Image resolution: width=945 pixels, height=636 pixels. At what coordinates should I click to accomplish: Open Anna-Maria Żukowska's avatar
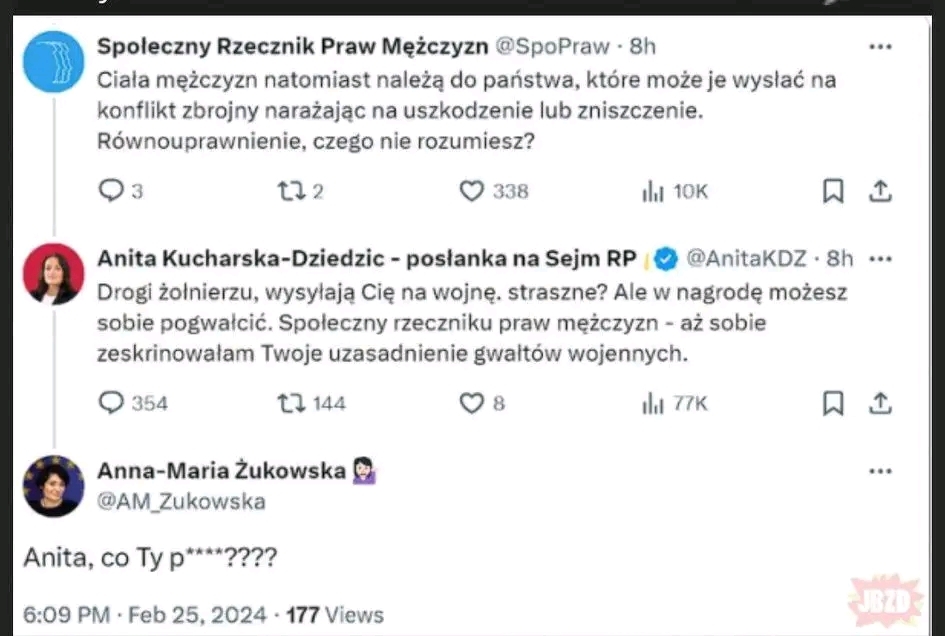[x=53, y=486]
